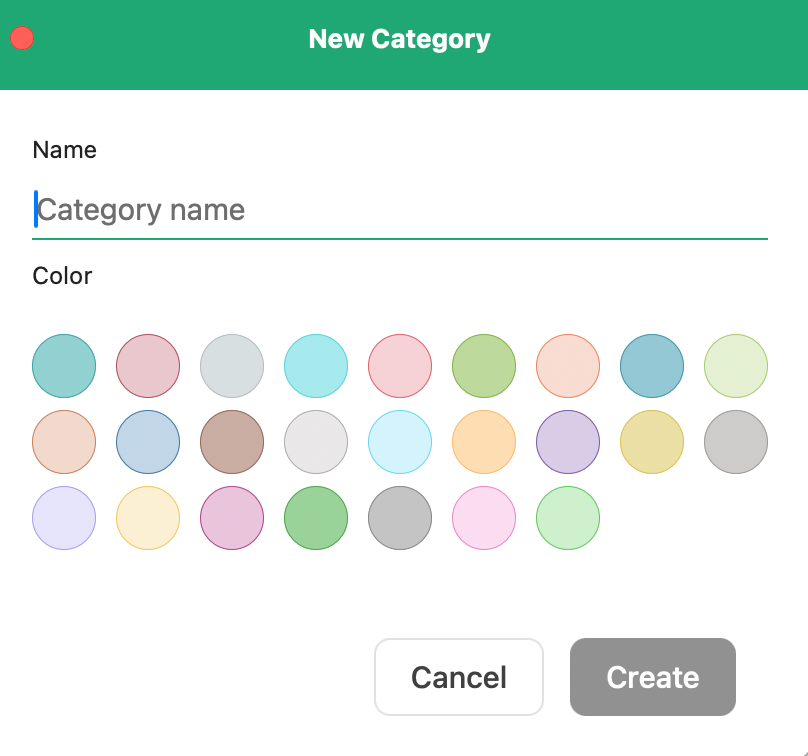The height and width of the screenshot is (756, 808).
Task: Close the New Category dialog window
Action: (22, 39)
